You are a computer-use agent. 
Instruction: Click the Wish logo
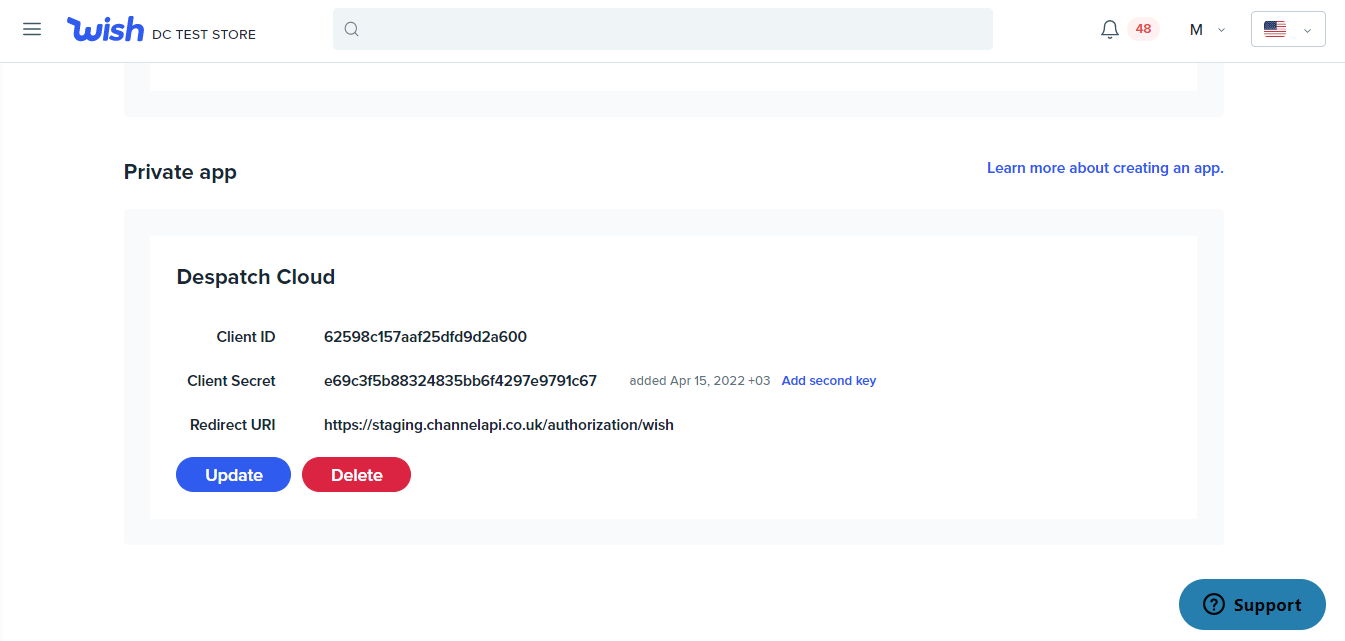106,30
